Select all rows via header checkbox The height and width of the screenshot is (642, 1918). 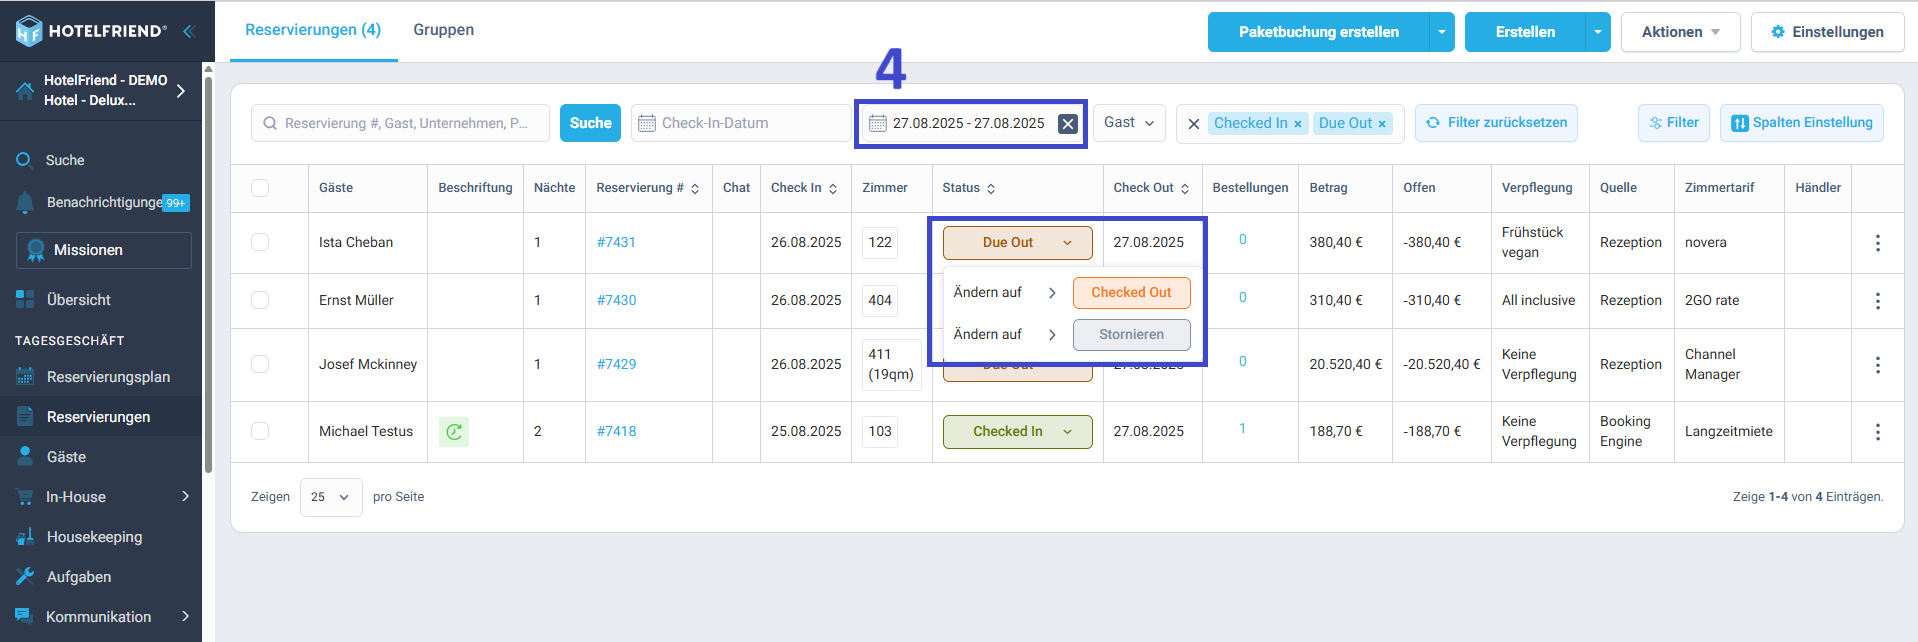[x=260, y=188]
